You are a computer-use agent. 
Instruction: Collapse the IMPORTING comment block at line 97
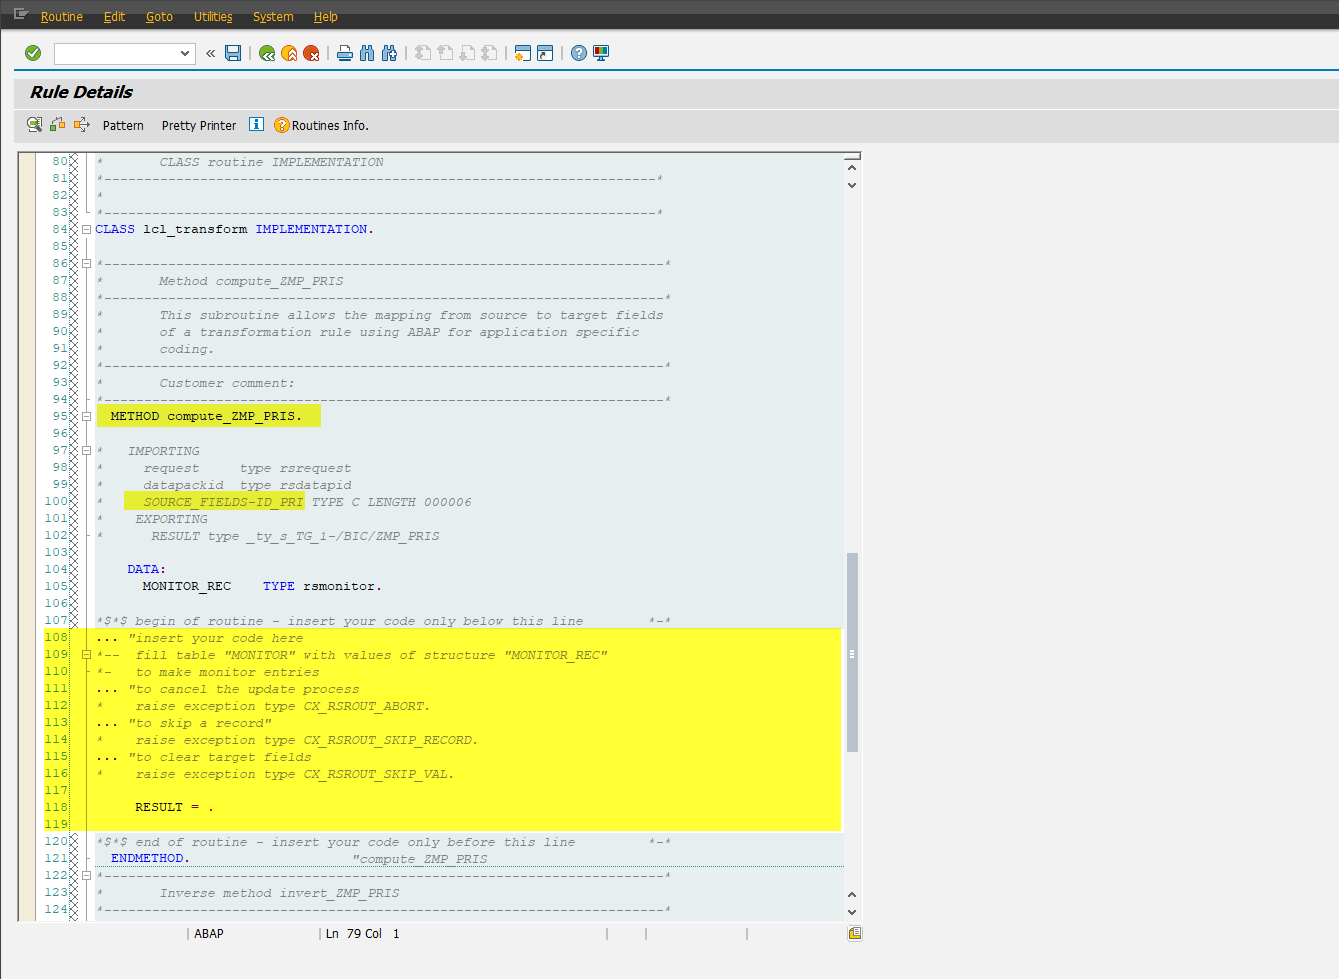click(86, 450)
